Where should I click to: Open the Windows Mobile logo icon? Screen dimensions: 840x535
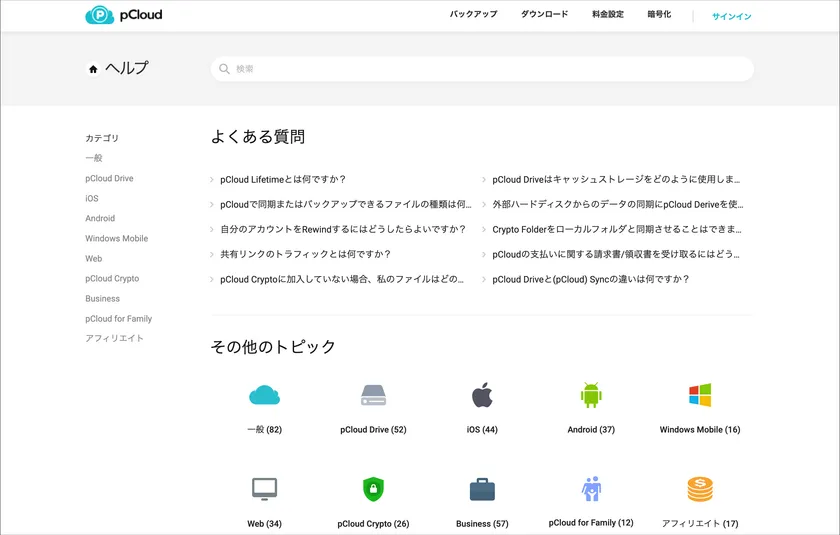click(x=699, y=395)
